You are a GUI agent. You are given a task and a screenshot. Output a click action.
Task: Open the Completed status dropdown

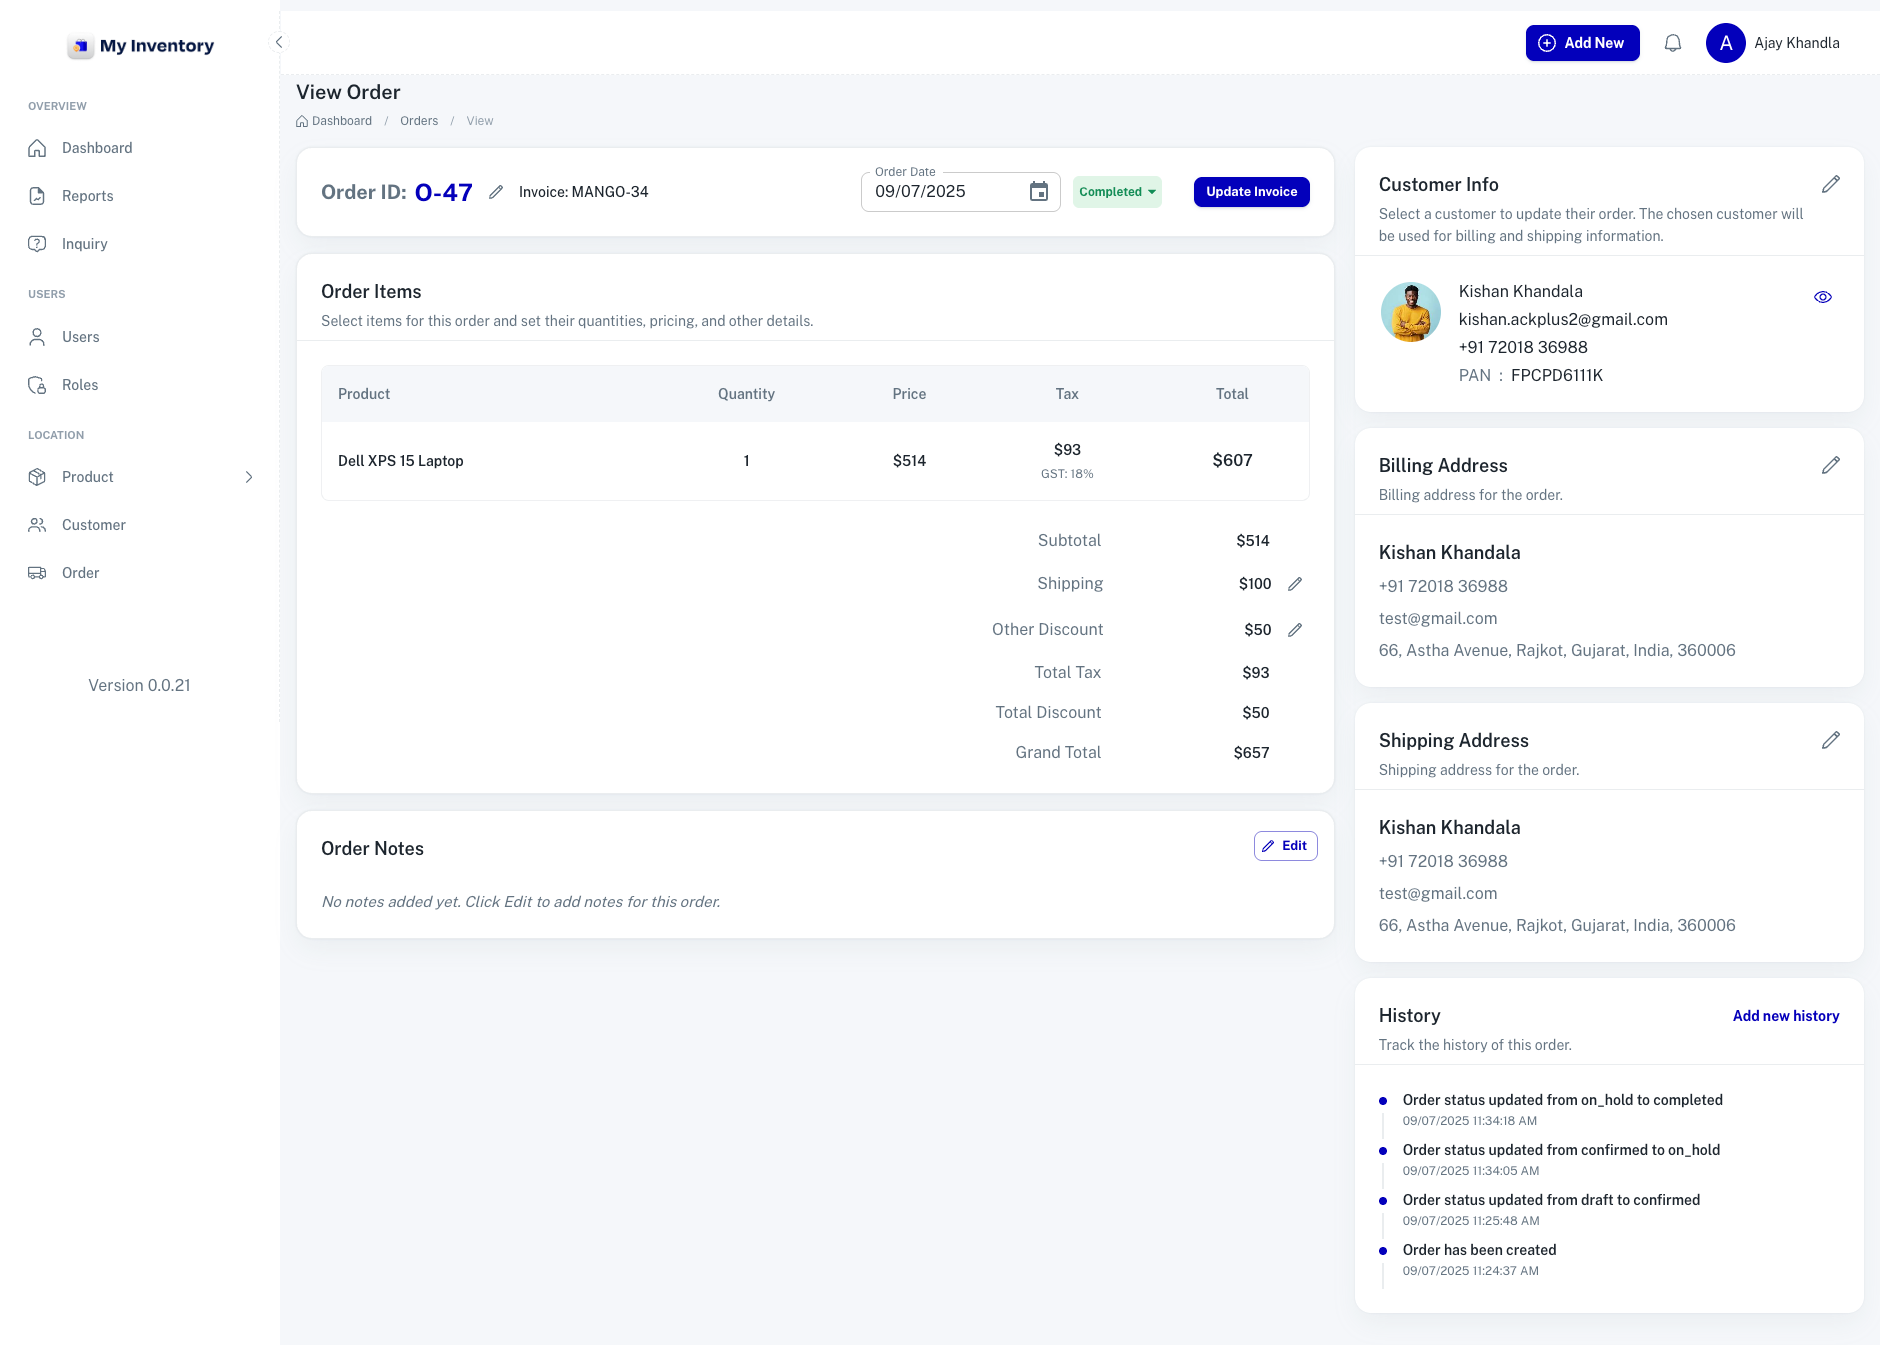[1117, 192]
